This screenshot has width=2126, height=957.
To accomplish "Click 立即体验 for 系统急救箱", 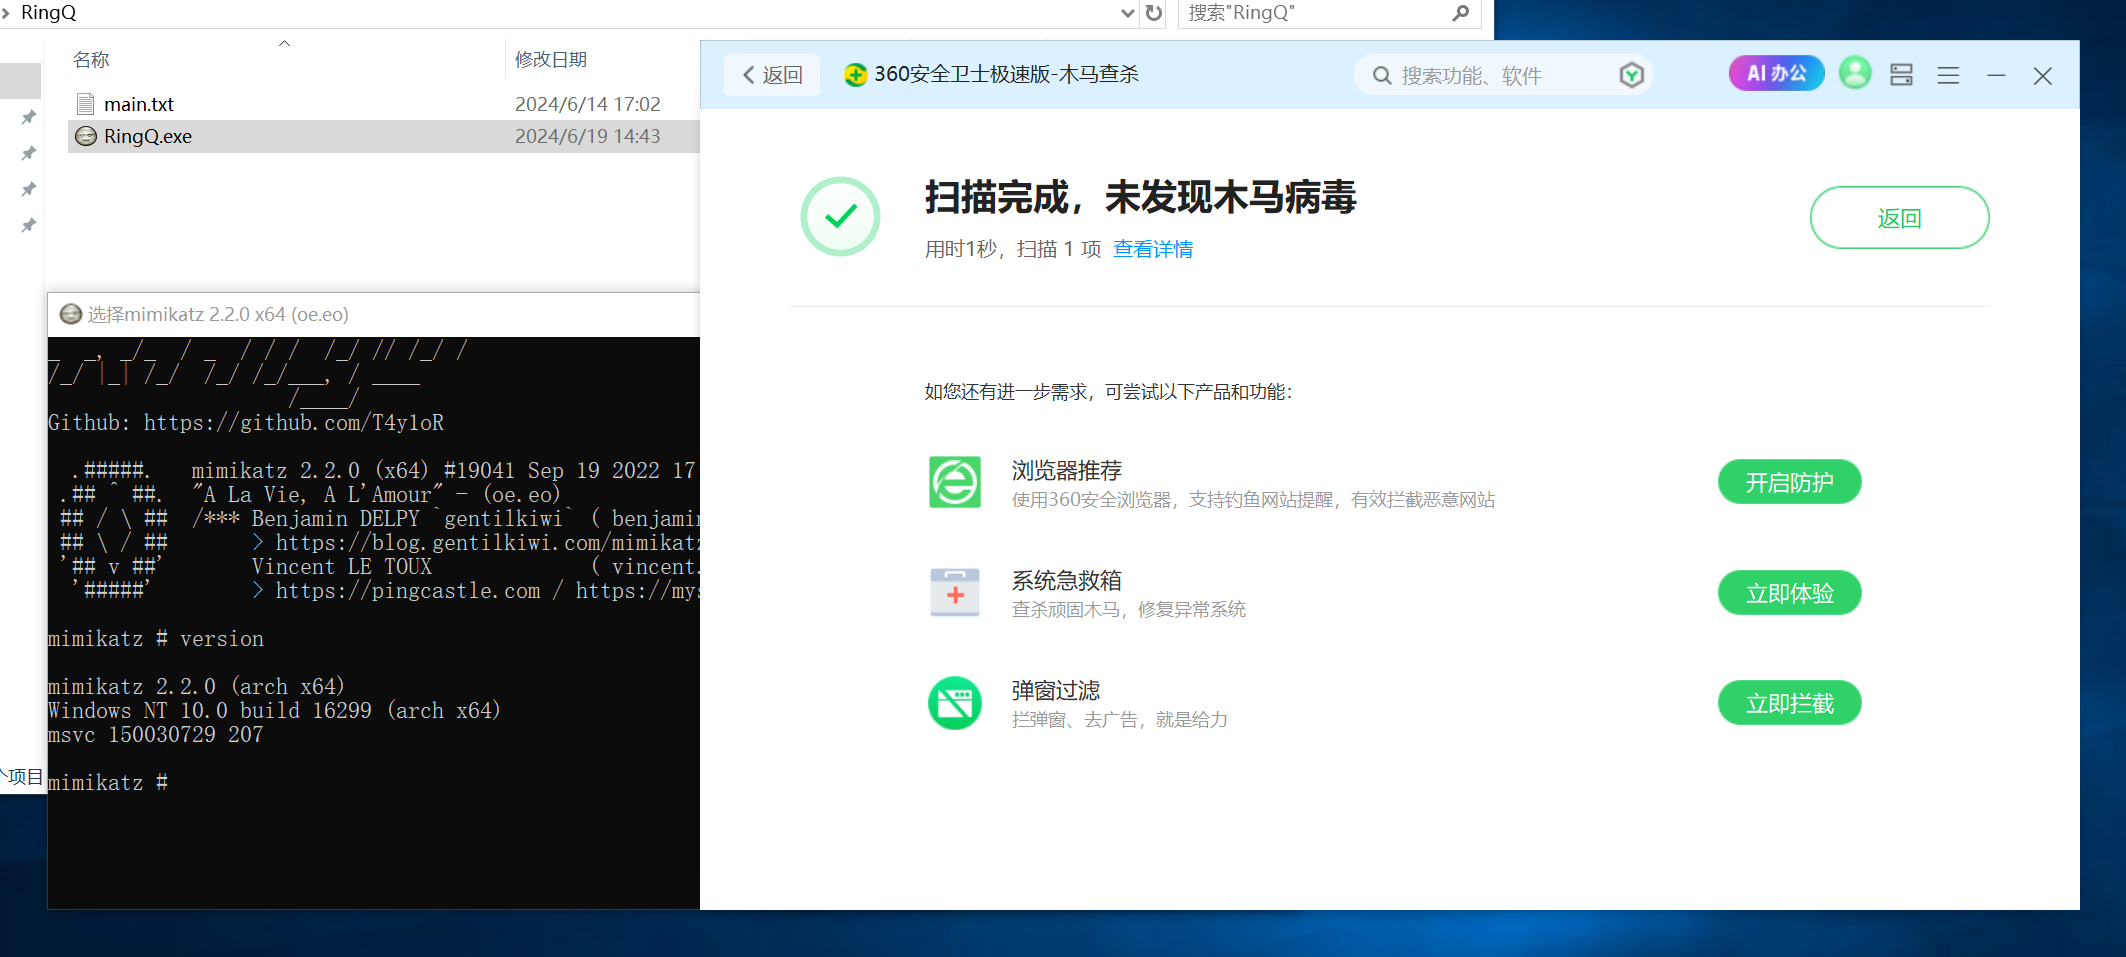I will 1789,593.
